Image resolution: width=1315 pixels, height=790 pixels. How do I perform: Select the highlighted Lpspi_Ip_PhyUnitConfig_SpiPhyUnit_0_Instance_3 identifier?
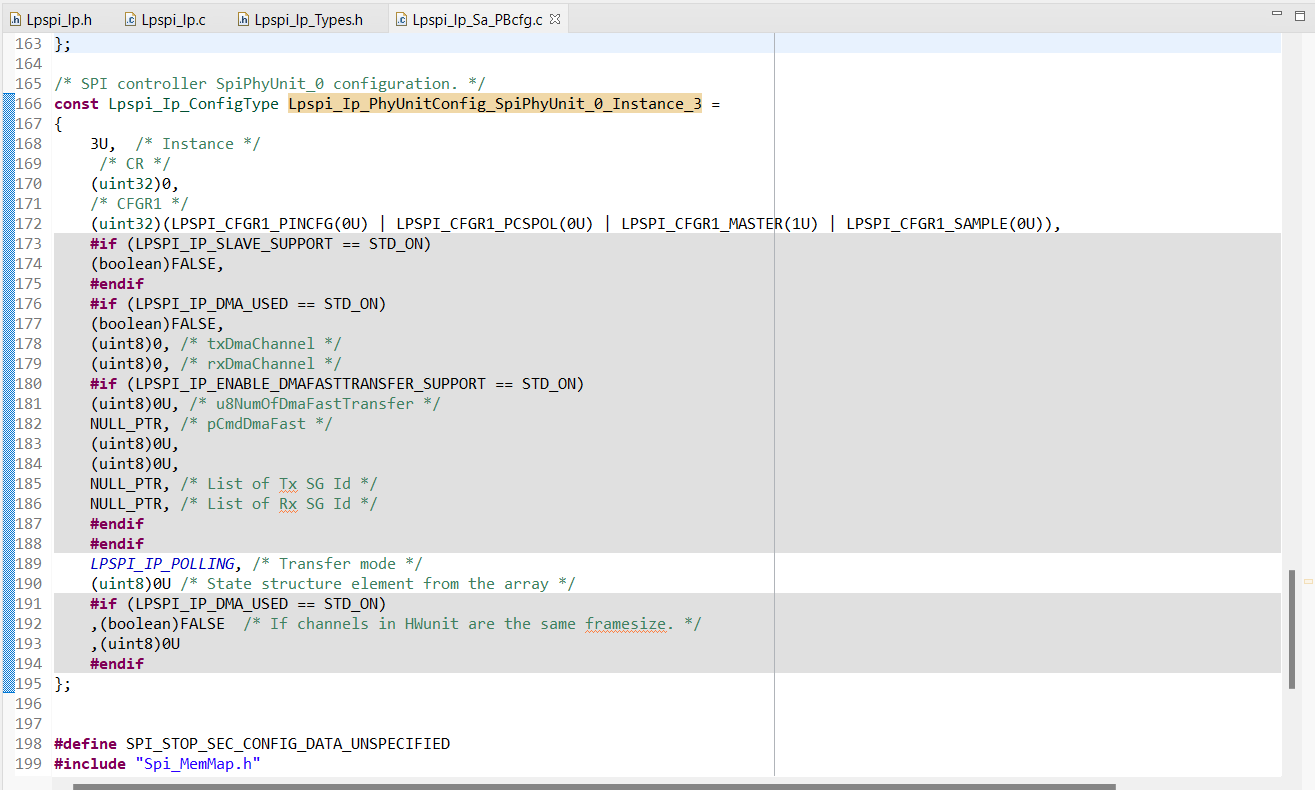[494, 103]
